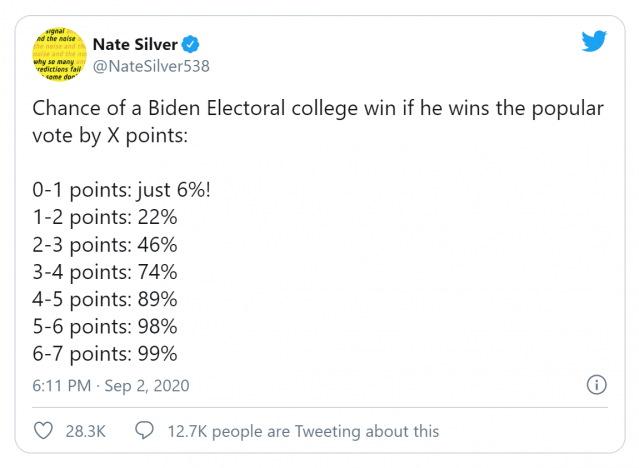Screen dimensions: 639x468
Task: Click the '4-5 points: 89%' line
Action: (x=105, y=299)
